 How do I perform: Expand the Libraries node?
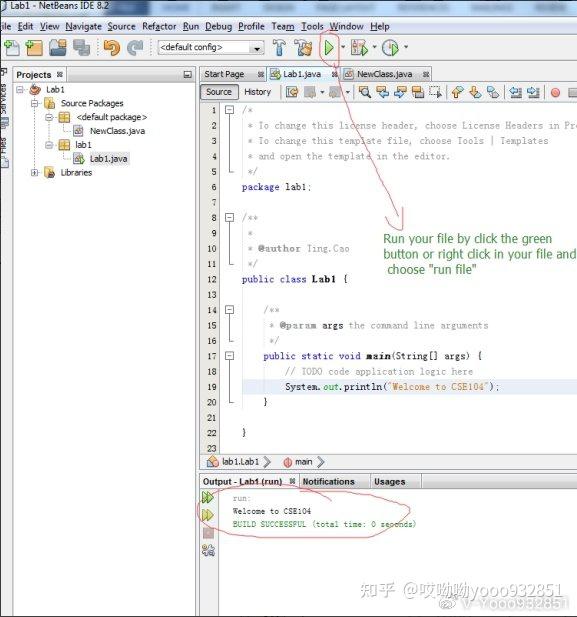click(35, 173)
